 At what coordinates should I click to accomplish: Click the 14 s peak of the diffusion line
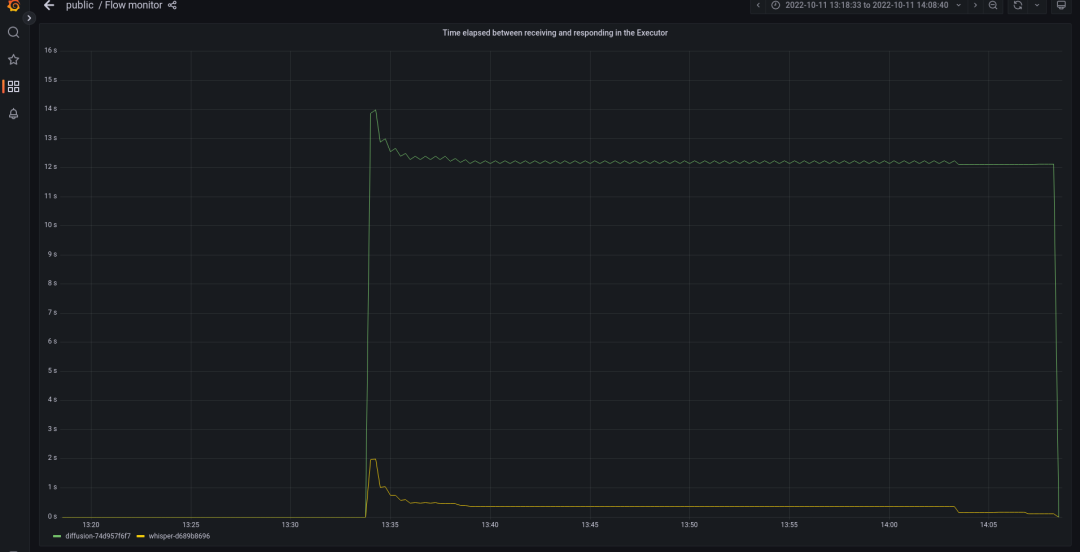pyautogui.click(x=375, y=110)
